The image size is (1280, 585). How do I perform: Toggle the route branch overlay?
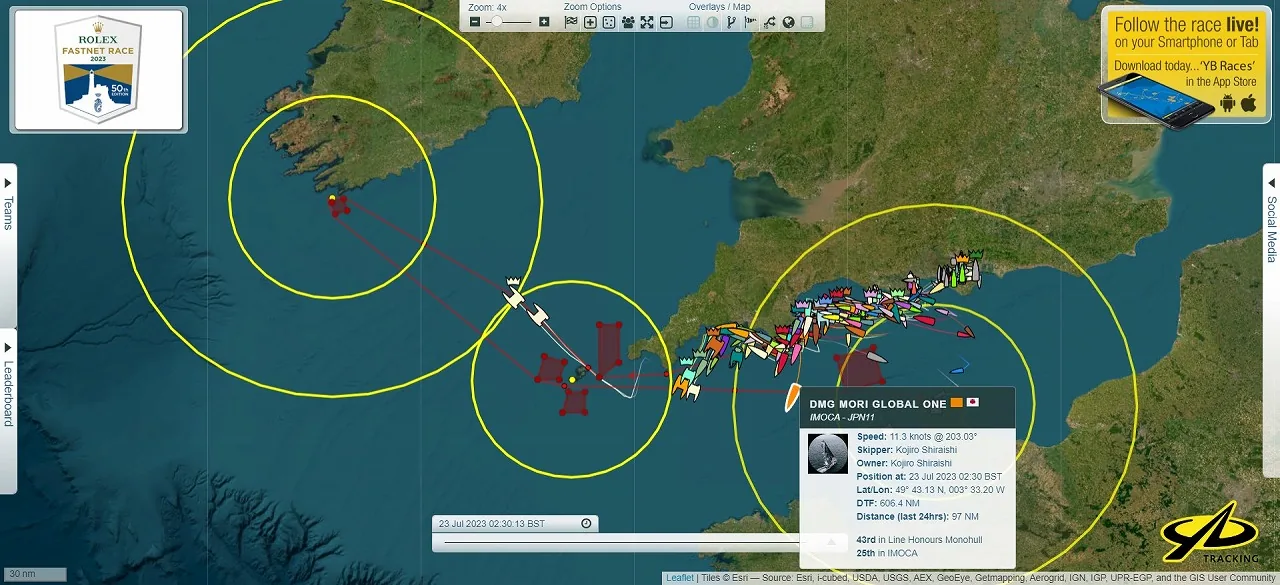[x=731, y=22]
